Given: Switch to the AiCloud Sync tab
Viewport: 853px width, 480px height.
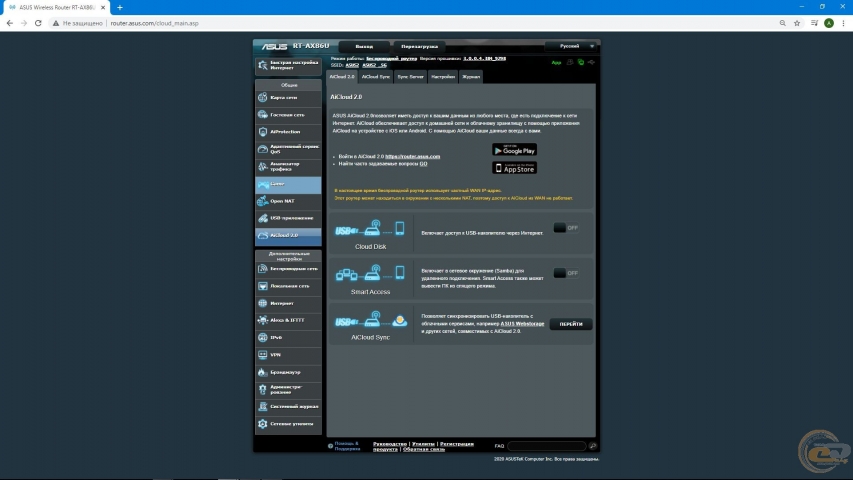Looking at the screenshot, I should coord(375,77).
